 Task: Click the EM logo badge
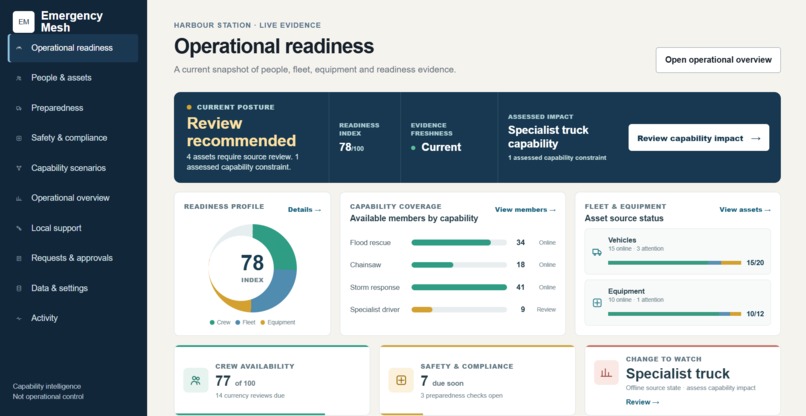point(24,22)
